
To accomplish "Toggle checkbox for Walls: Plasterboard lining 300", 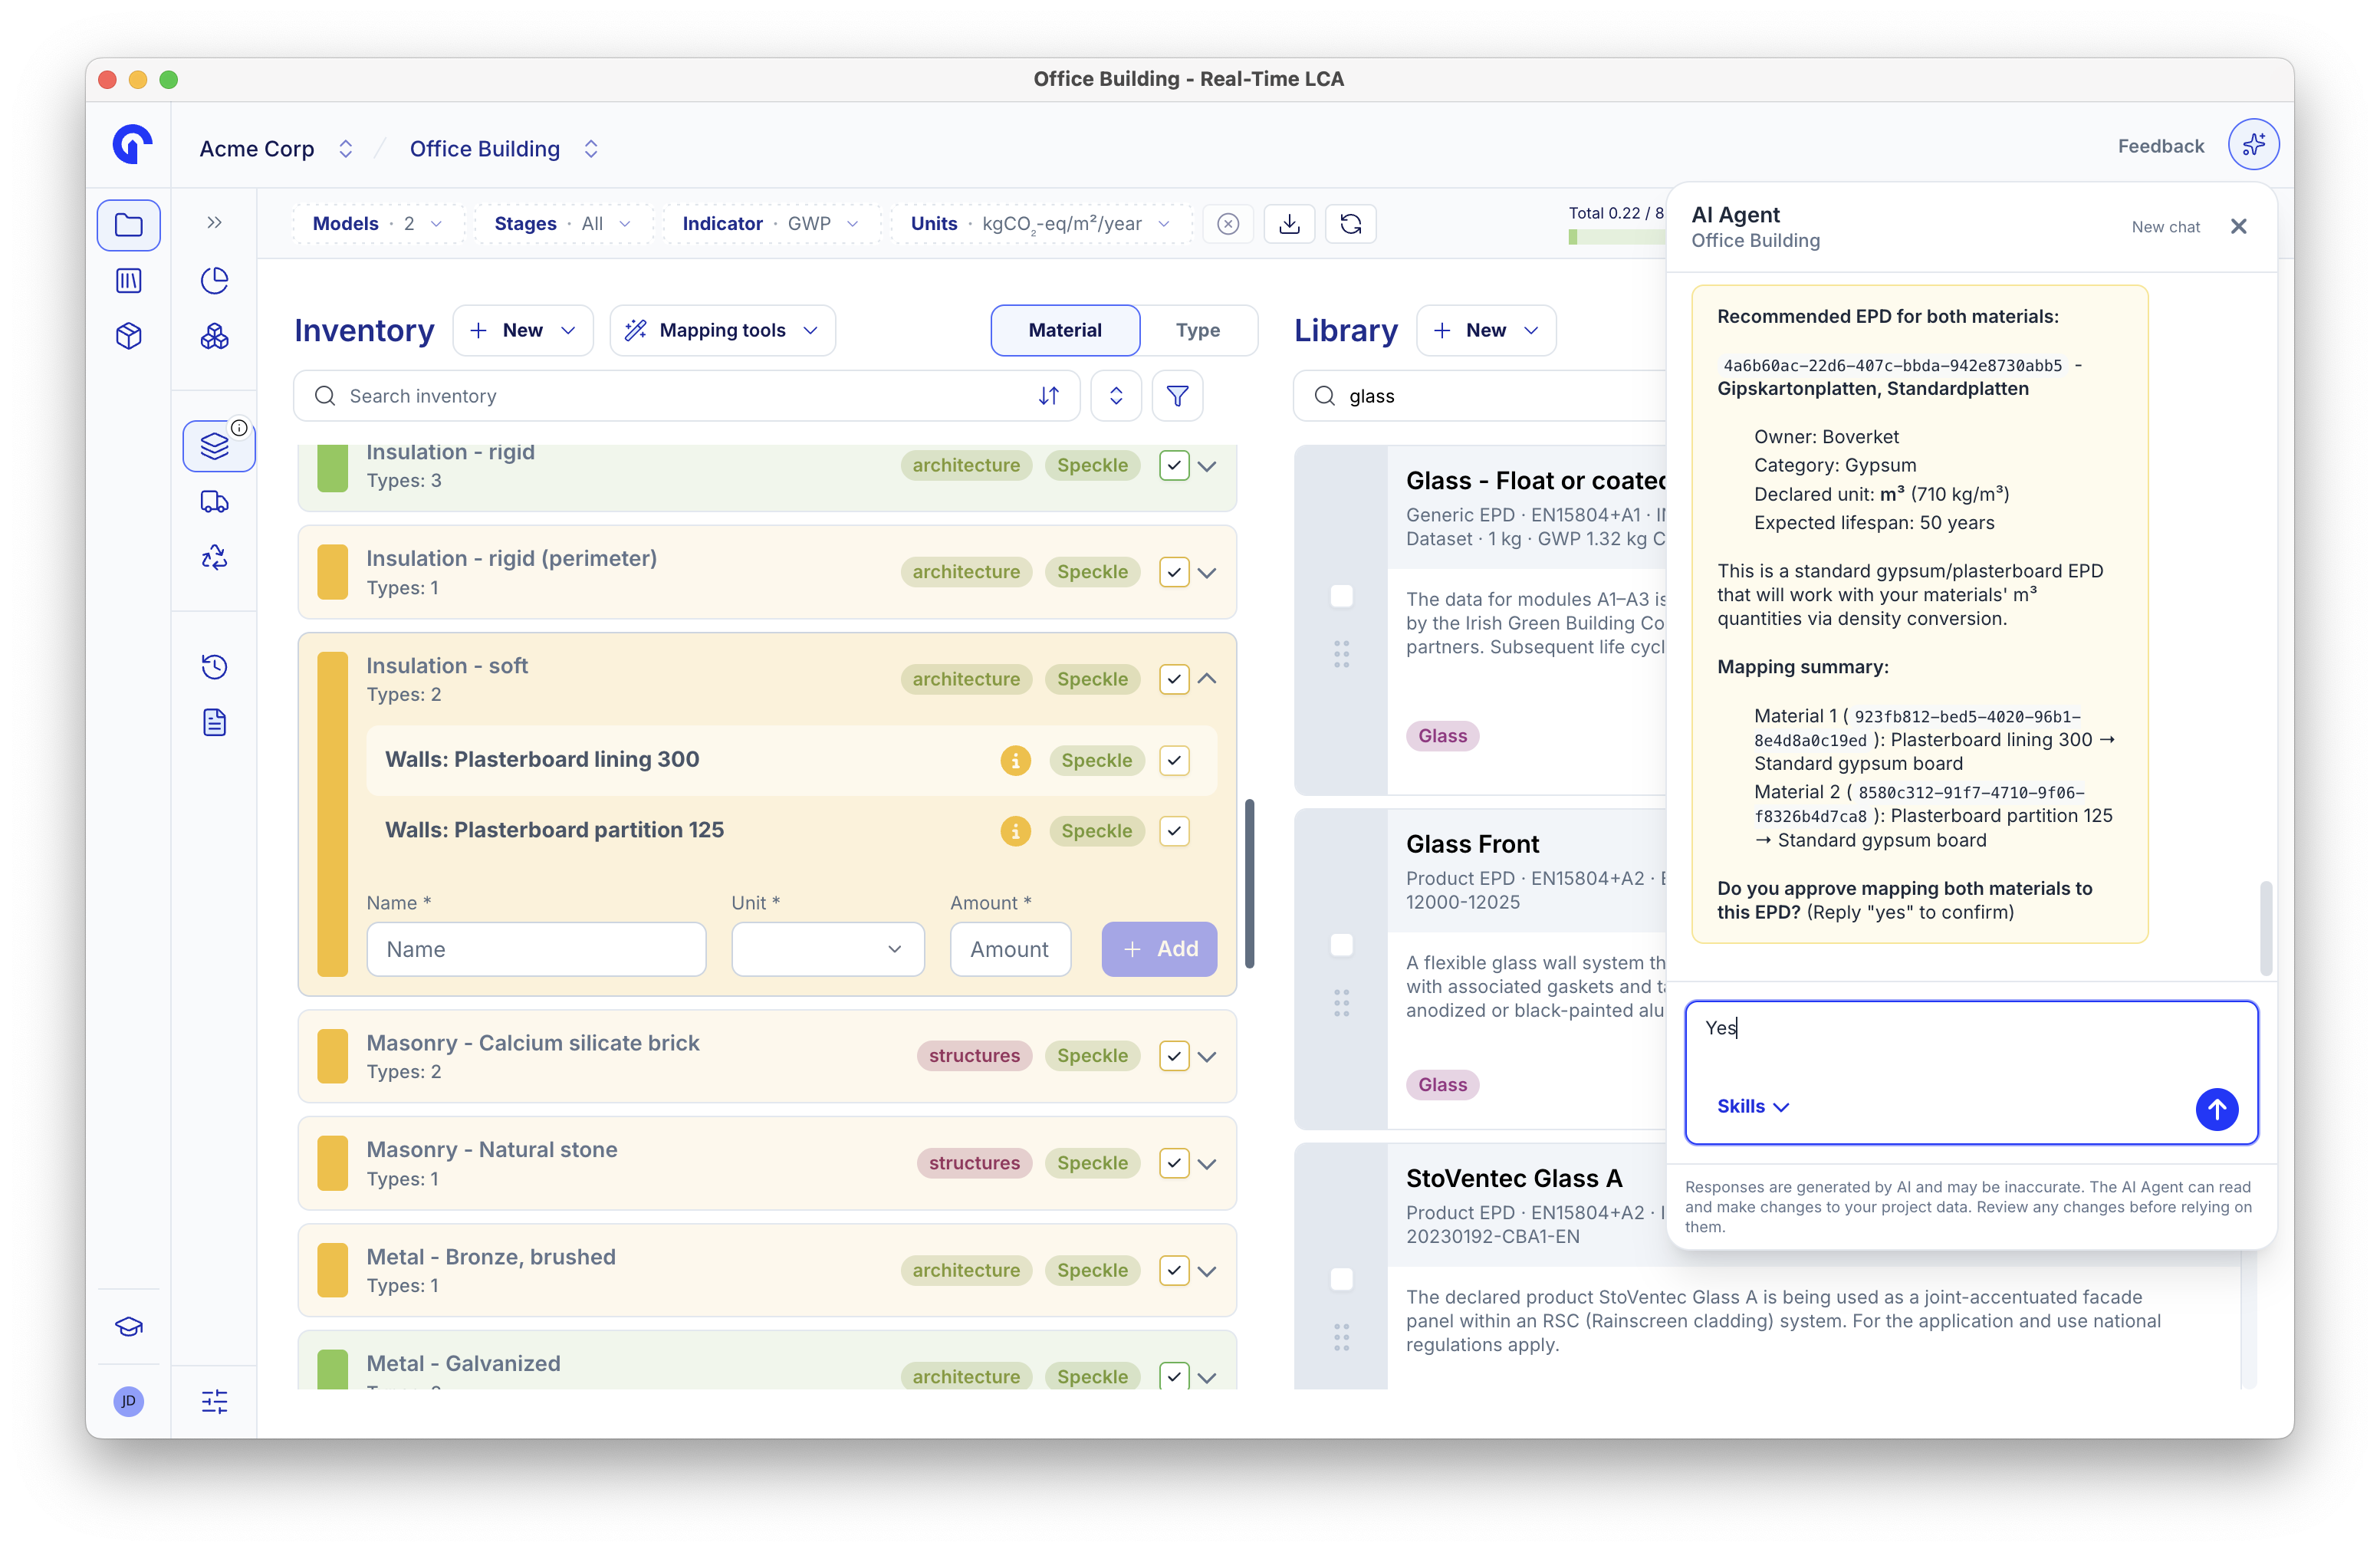I will pos(1174,761).
